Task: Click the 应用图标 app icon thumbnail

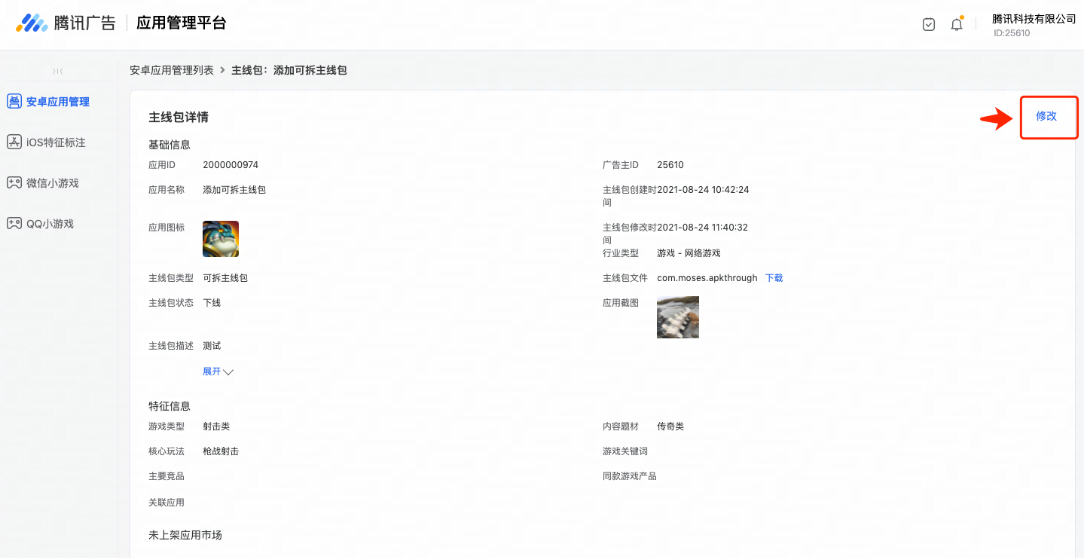Action: (x=220, y=239)
